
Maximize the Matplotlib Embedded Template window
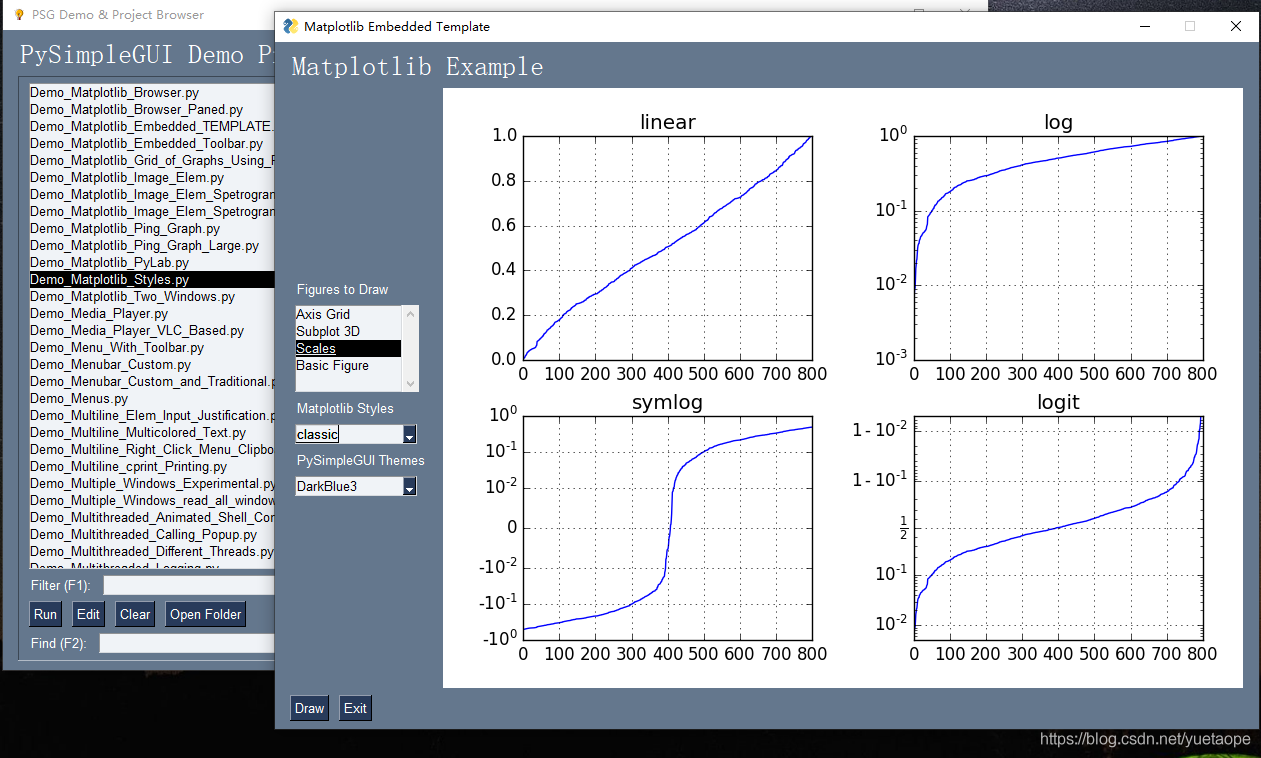pyautogui.click(x=1190, y=26)
